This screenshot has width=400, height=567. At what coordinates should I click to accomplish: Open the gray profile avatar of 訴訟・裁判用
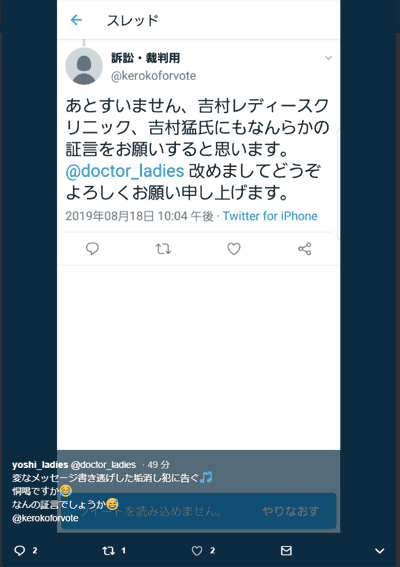click(84, 66)
